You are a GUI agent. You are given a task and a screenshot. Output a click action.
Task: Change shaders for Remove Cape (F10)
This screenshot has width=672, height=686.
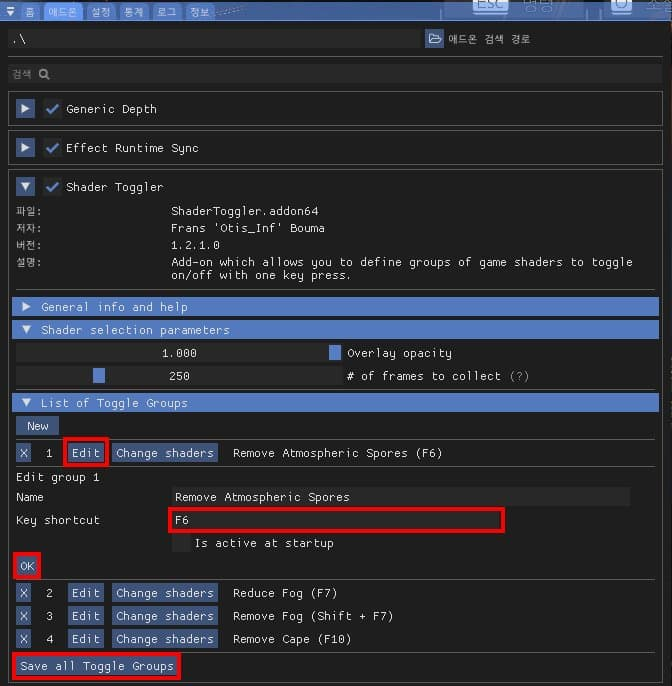click(165, 639)
